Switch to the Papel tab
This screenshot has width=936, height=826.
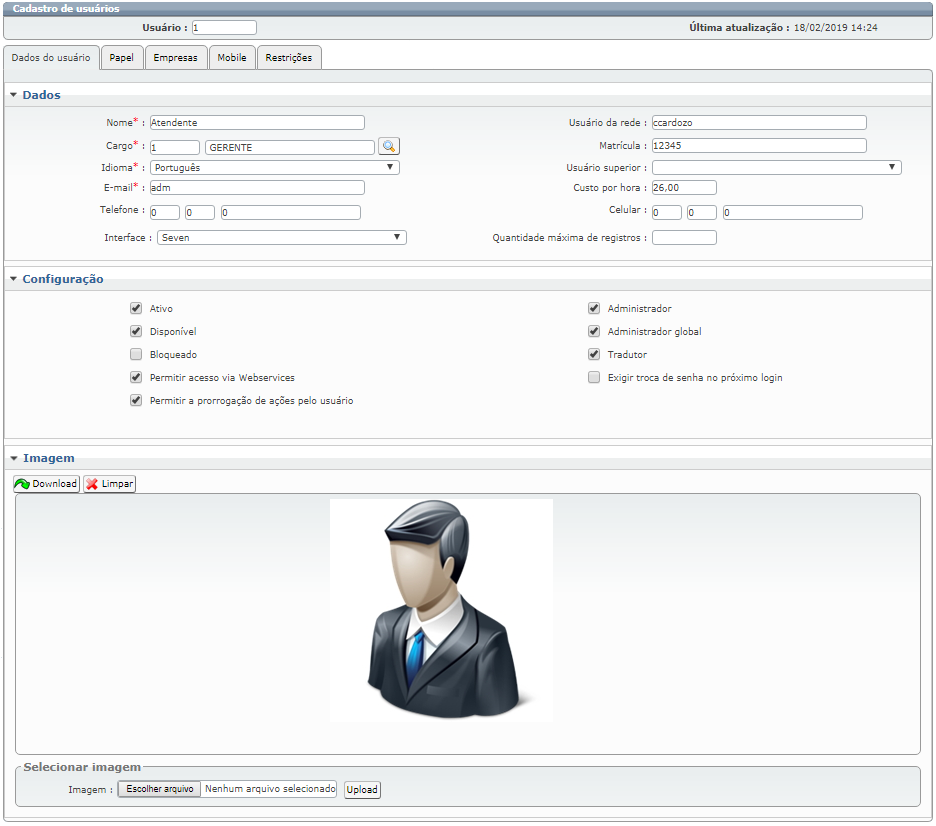point(122,58)
